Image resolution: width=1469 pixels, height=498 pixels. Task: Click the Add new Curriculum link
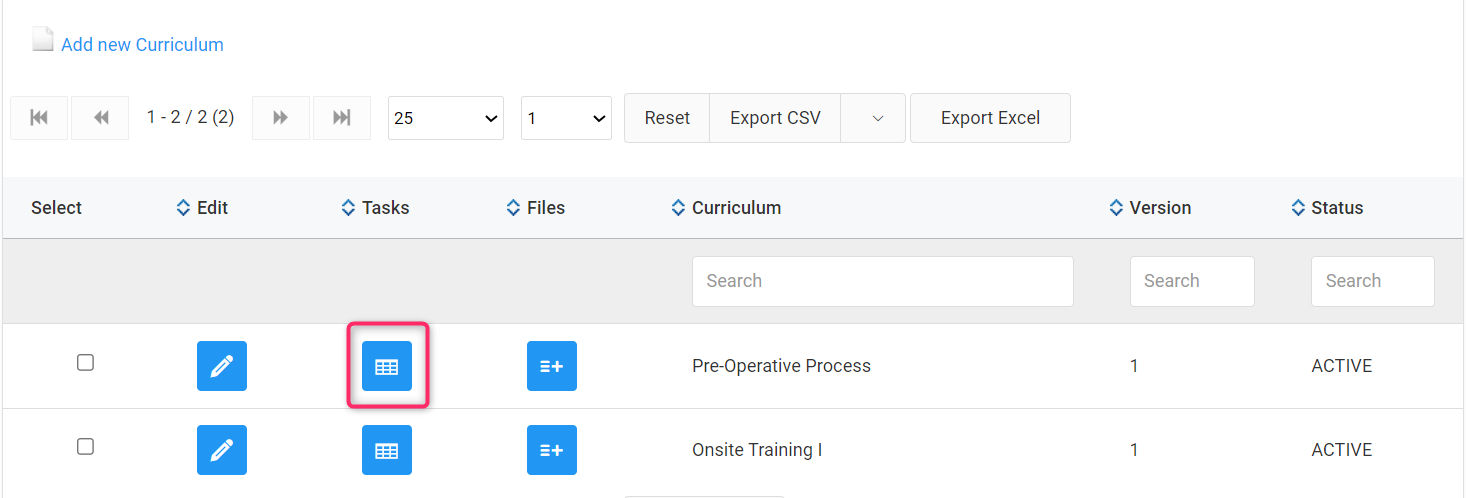[x=142, y=45]
